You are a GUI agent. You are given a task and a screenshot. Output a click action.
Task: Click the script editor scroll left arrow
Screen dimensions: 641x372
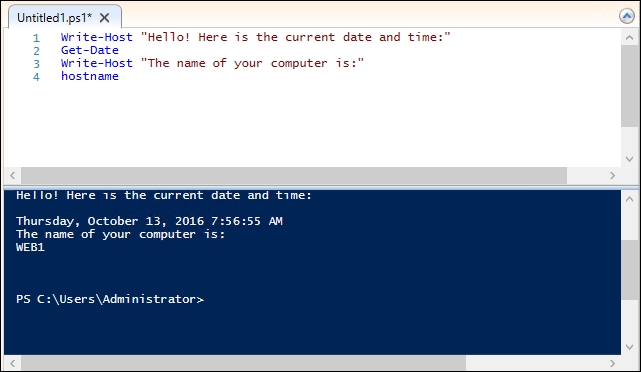coord(13,175)
